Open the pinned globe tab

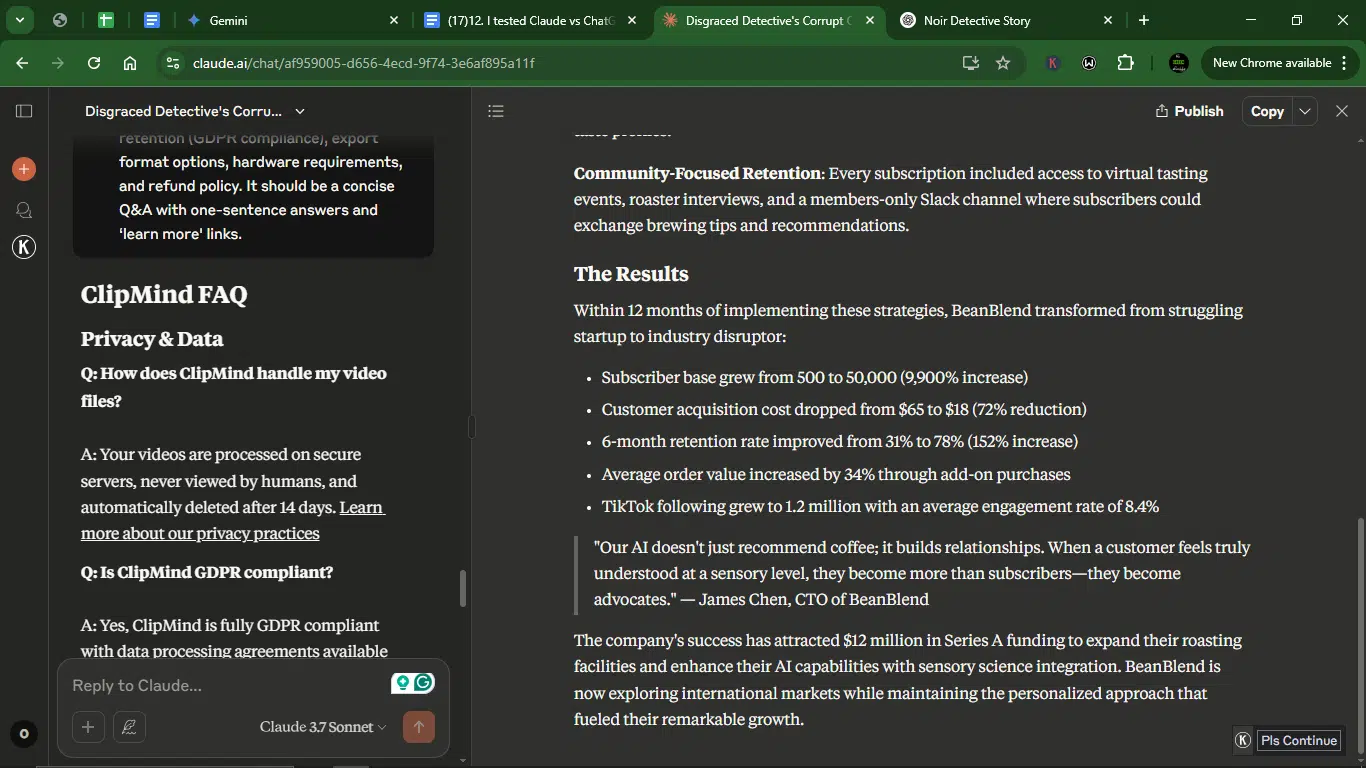point(60,20)
